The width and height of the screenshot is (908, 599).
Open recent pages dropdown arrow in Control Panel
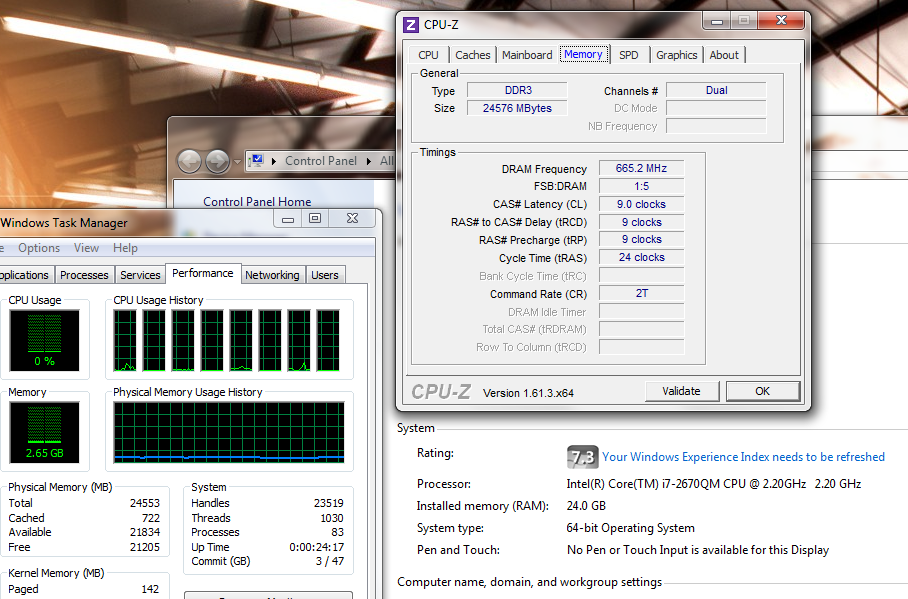(236, 162)
